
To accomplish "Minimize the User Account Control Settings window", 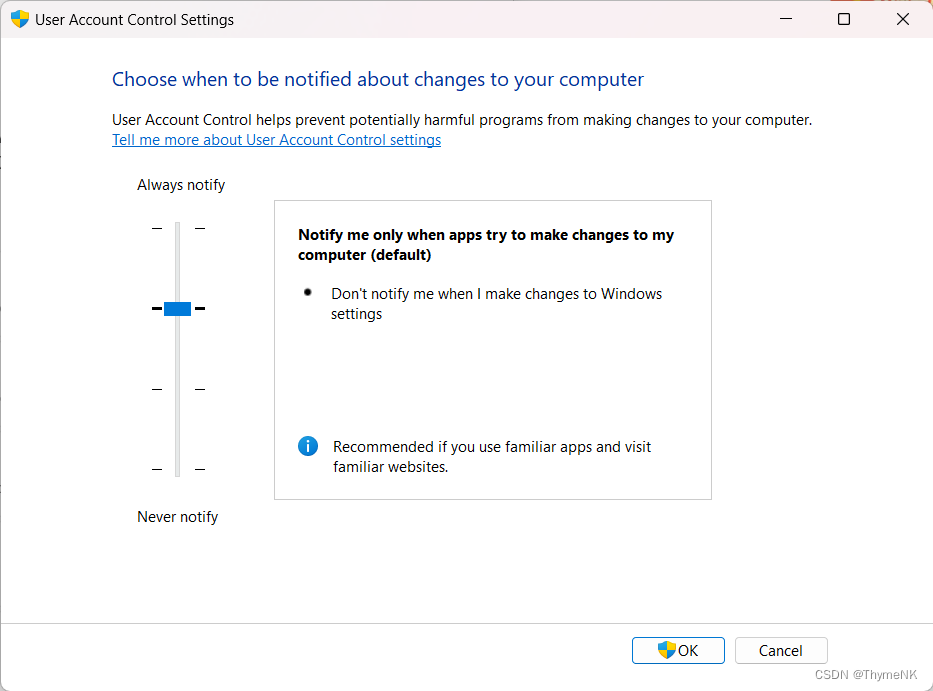I will point(786,19).
